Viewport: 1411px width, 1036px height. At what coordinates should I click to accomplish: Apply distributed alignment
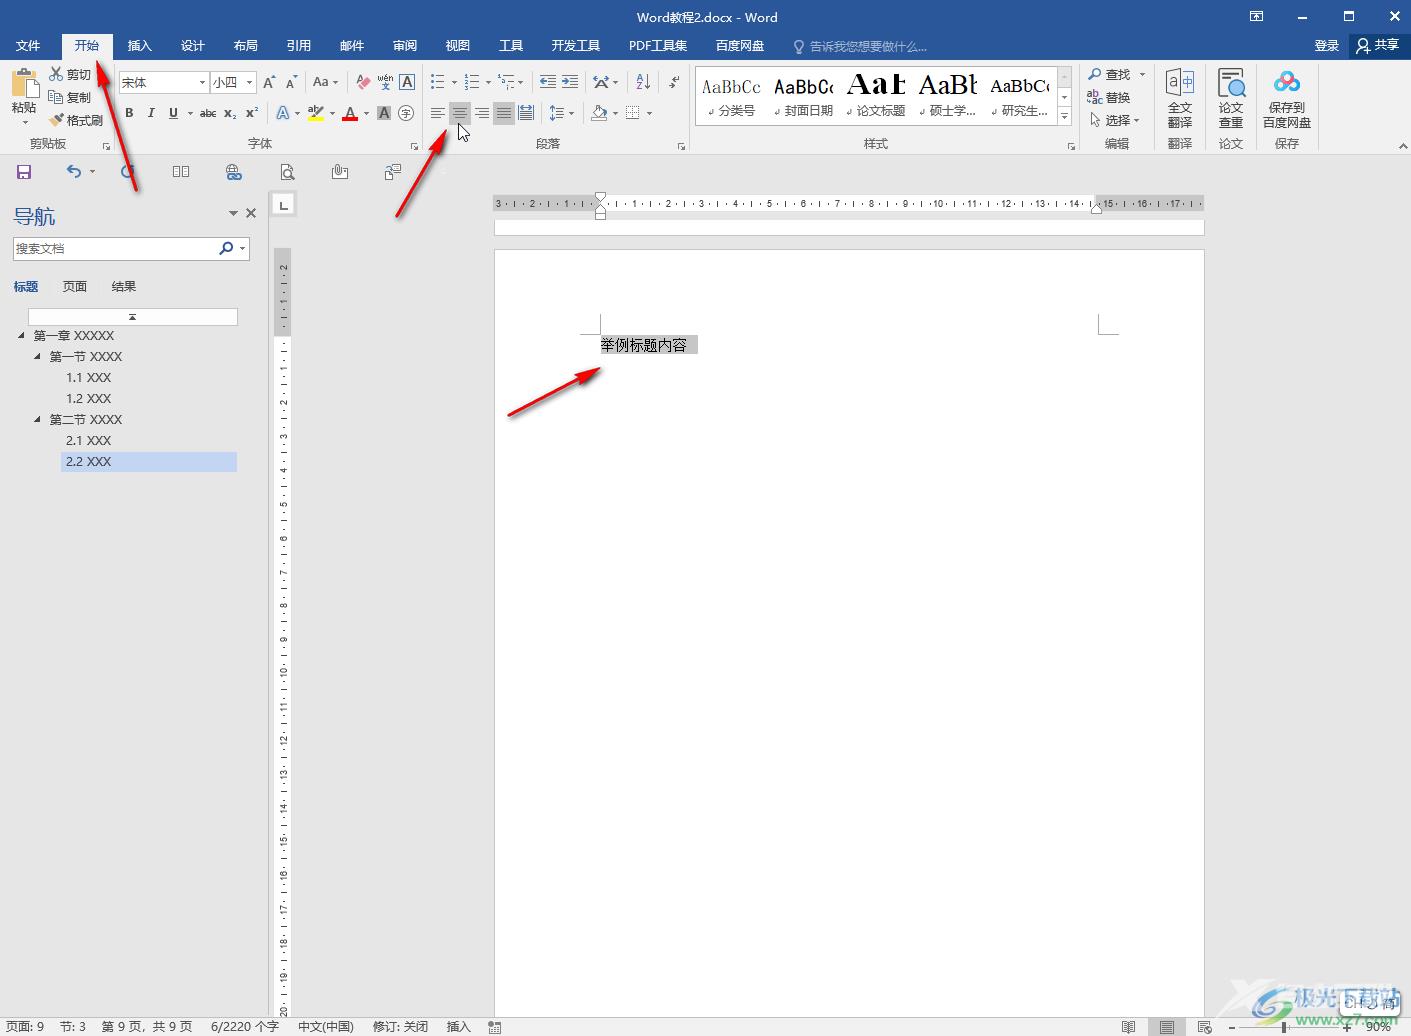(x=526, y=113)
